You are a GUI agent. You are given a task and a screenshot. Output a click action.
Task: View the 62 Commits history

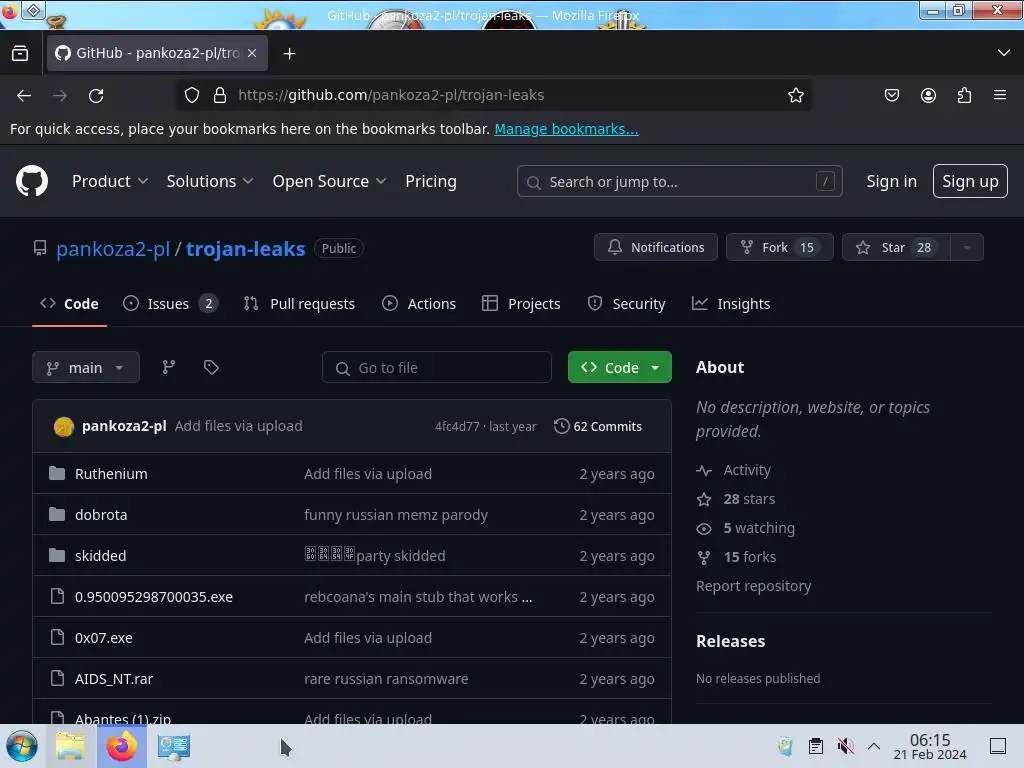pos(598,426)
